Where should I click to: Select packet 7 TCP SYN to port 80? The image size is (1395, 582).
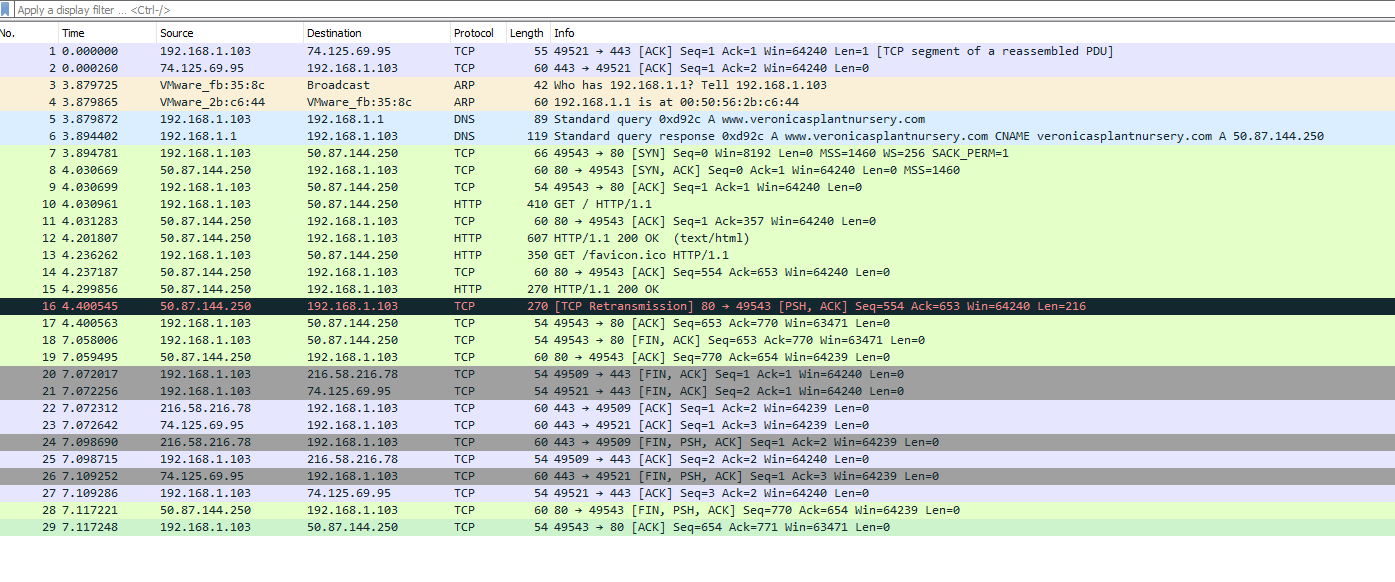point(697,153)
